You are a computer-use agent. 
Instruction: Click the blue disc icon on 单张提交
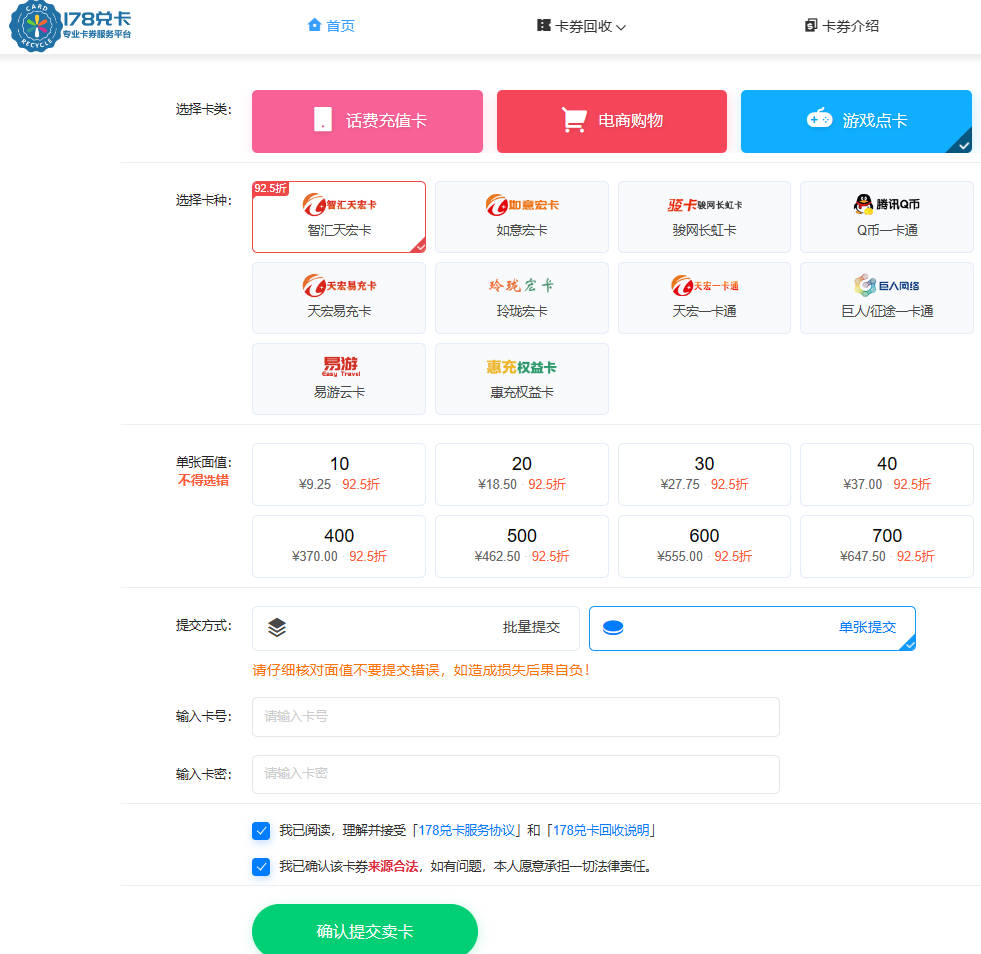613,627
